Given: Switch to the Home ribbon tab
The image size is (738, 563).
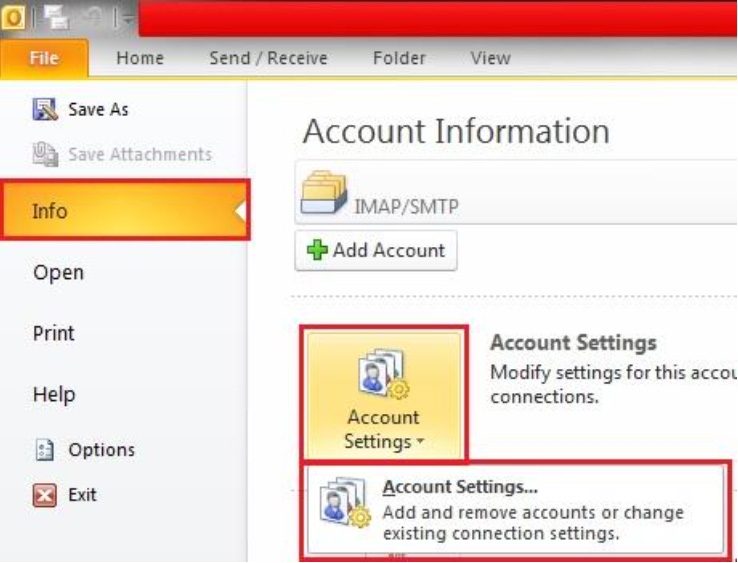Looking at the screenshot, I should [x=140, y=58].
